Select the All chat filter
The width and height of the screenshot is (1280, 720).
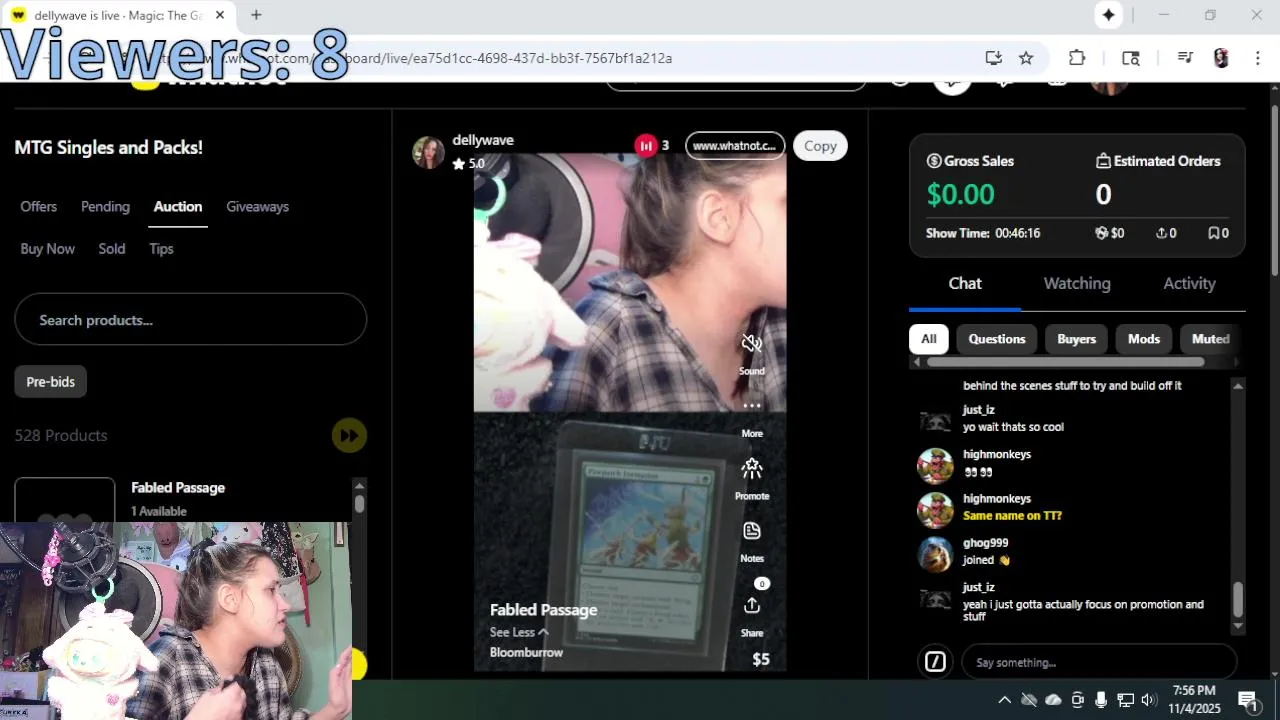pyautogui.click(x=929, y=339)
